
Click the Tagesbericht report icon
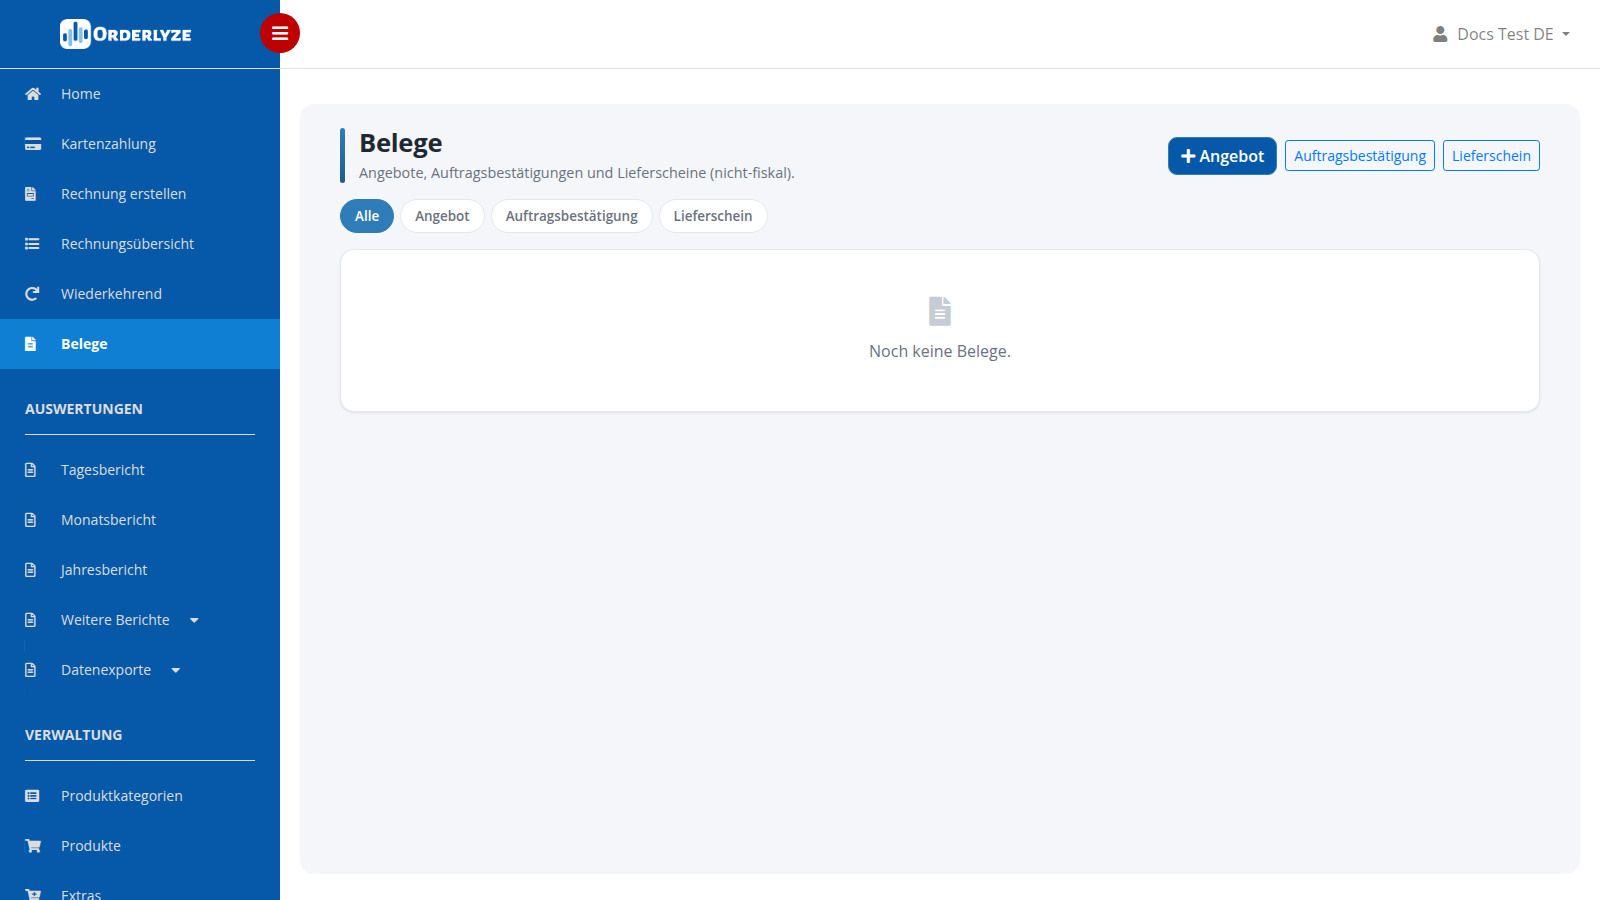pyautogui.click(x=31, y=470)
